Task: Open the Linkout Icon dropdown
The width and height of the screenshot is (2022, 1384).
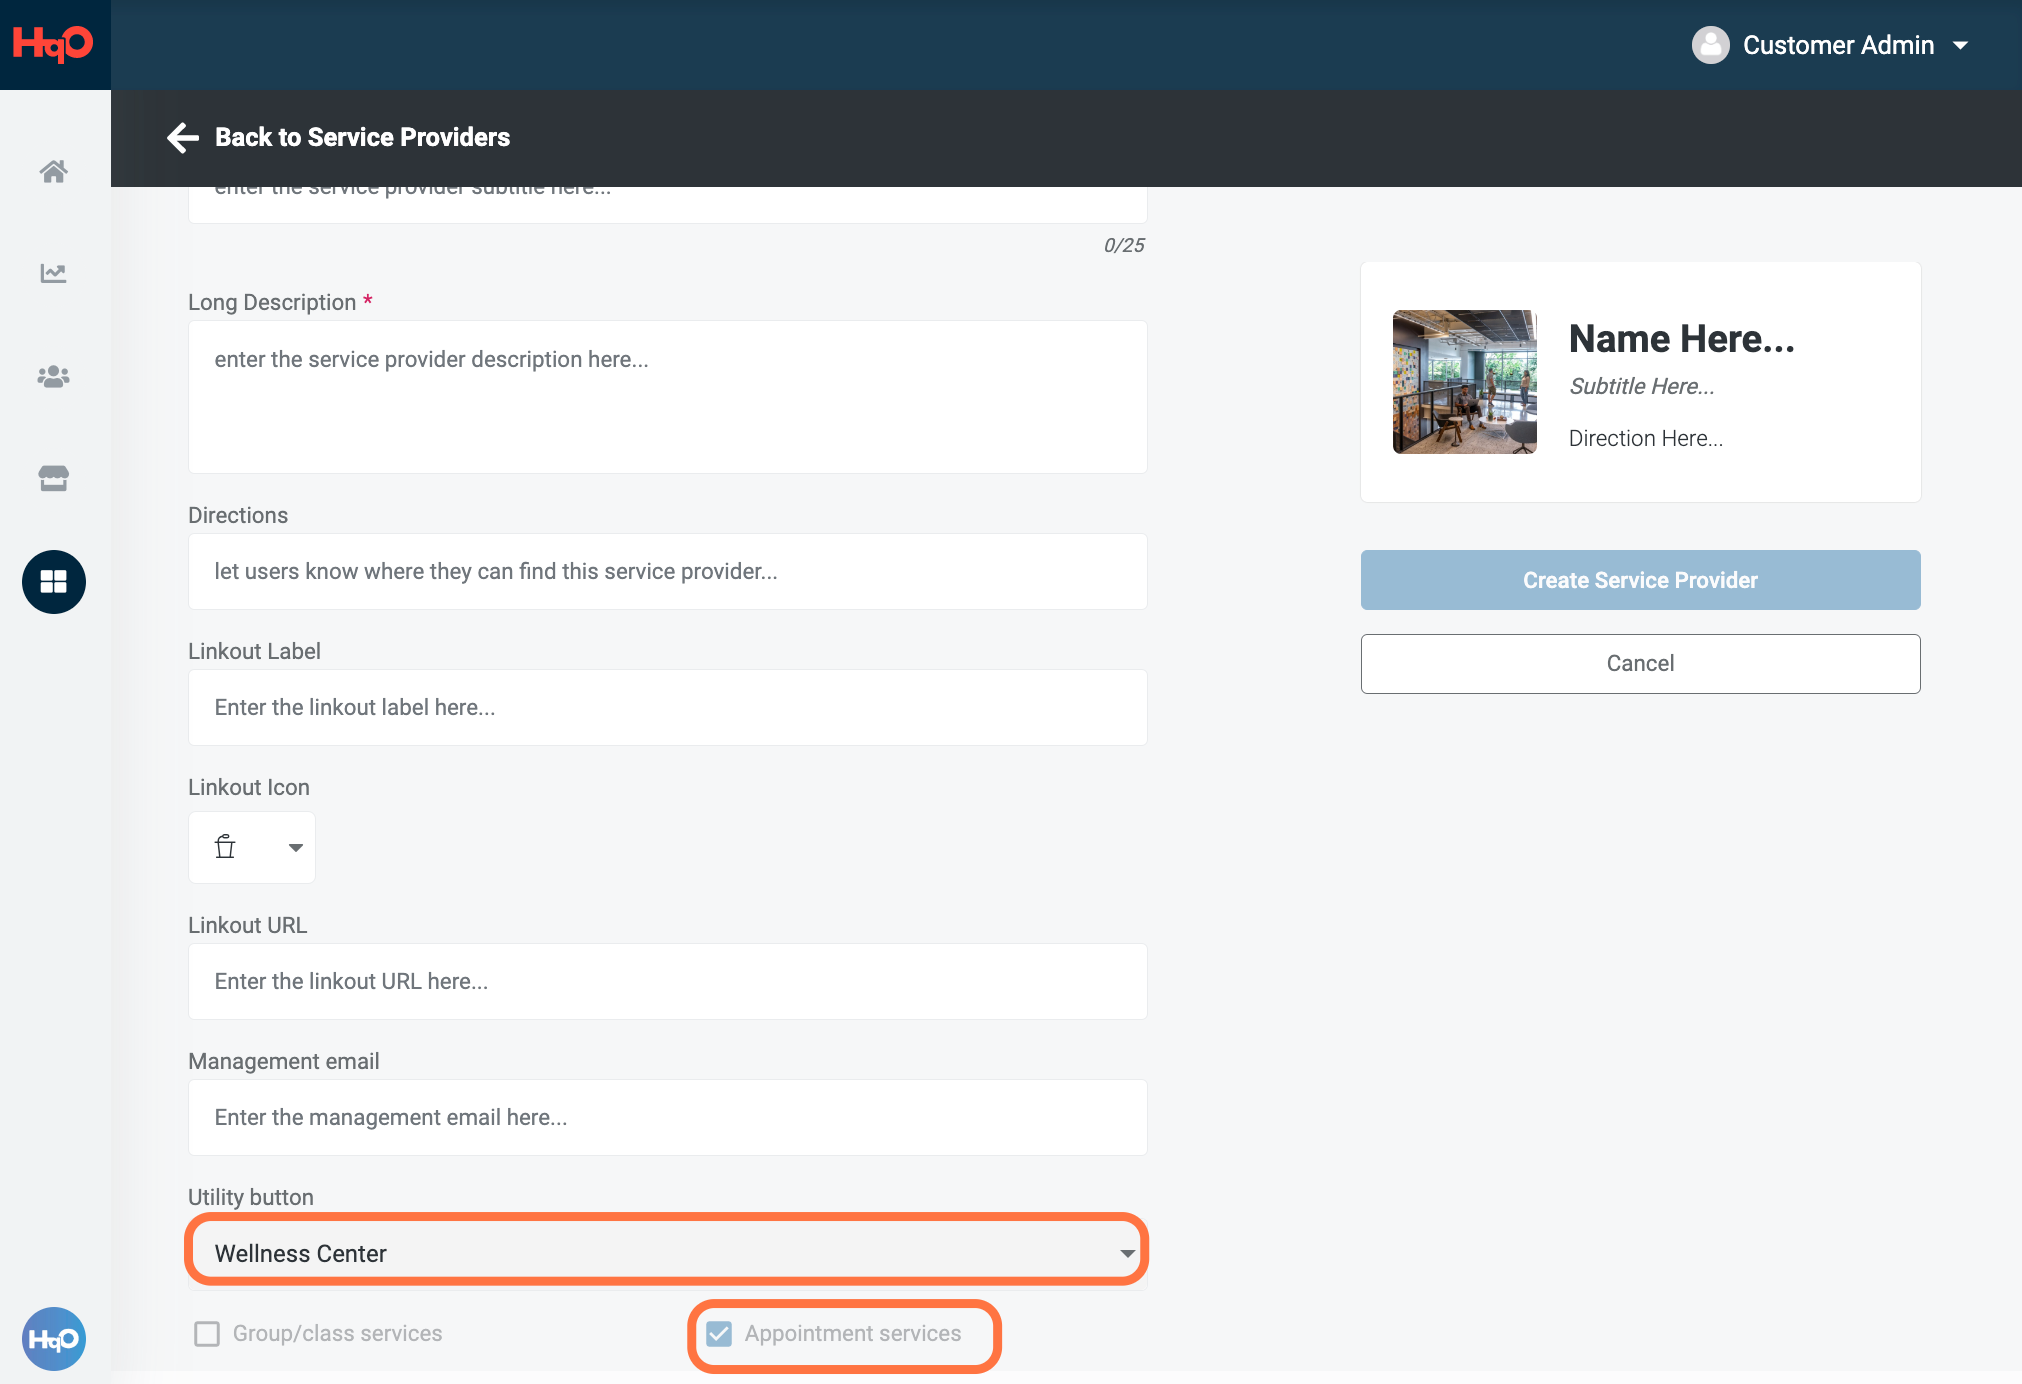Action: pos(252,847)
